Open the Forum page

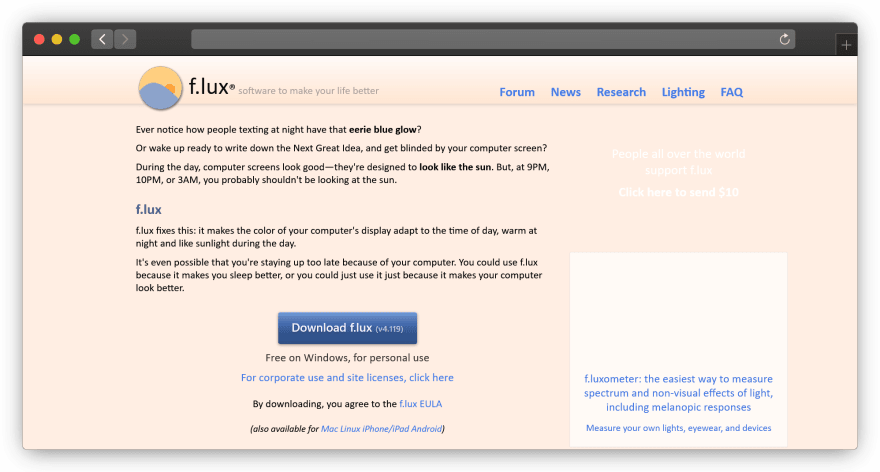[x=517, y=92]
